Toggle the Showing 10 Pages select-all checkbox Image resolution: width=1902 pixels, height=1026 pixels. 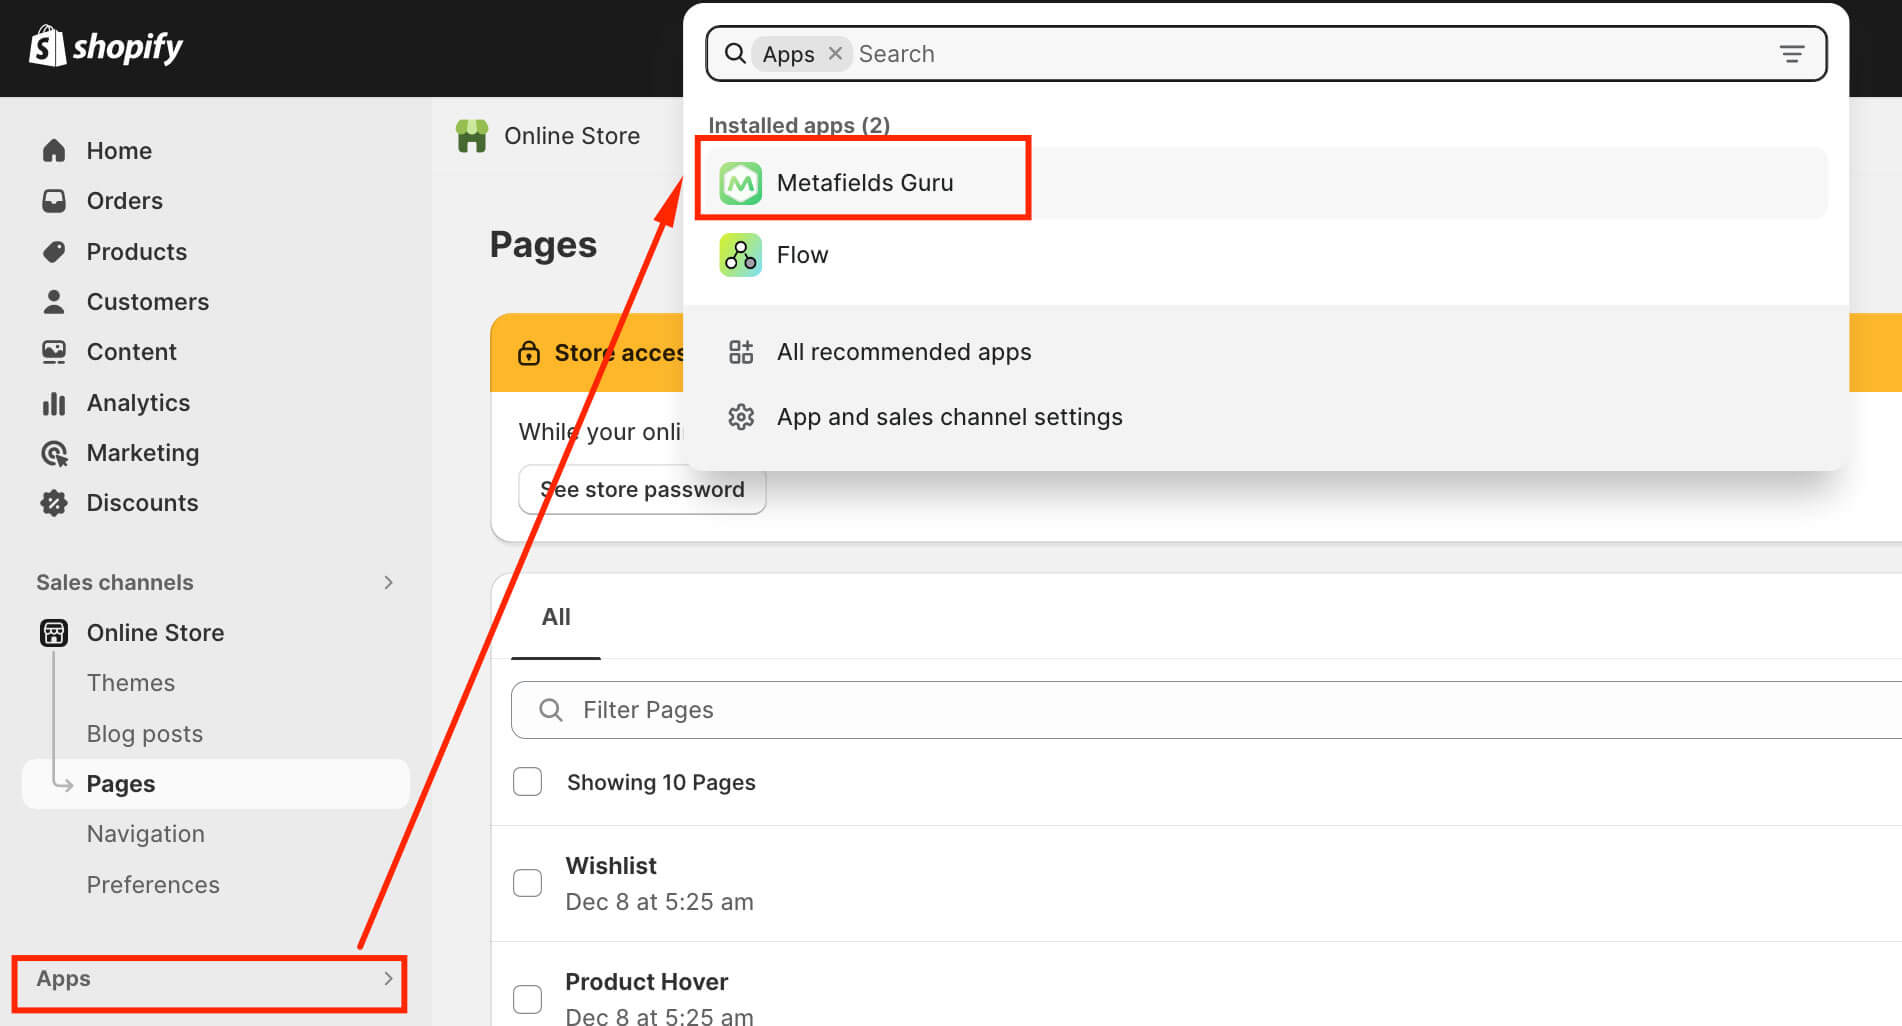tap(527, 782)
